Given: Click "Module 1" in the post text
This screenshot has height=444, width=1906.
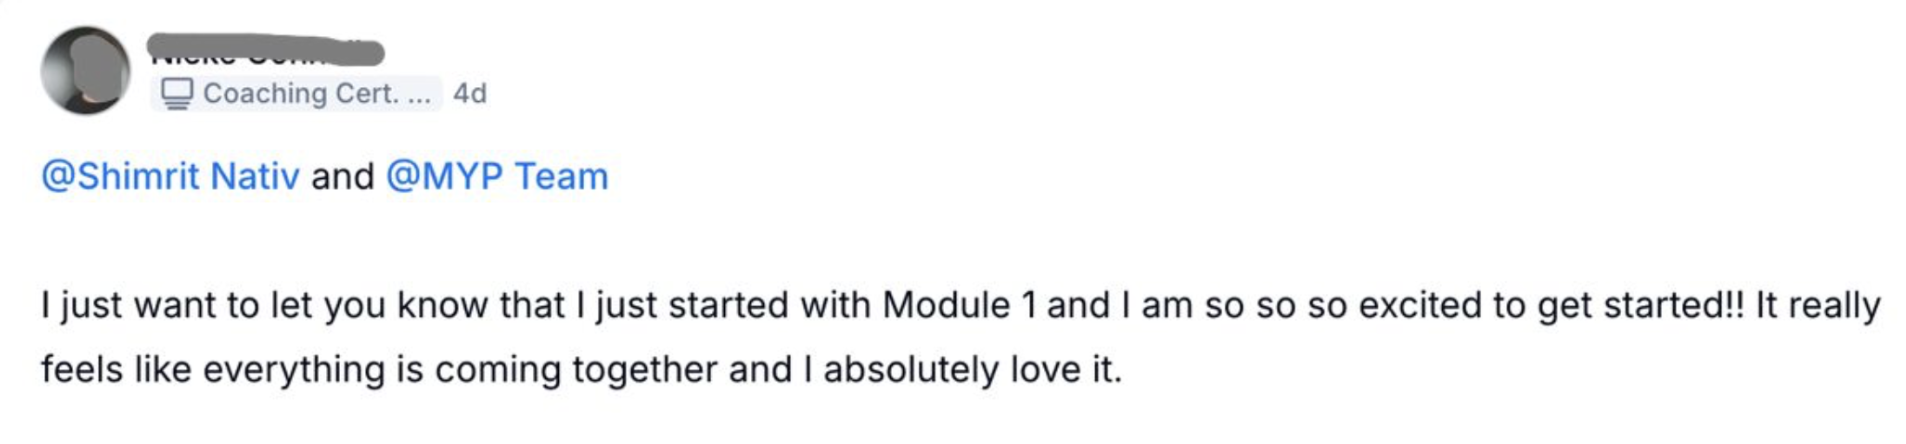Looking at the screenshot, I should (x=959, y=305).
